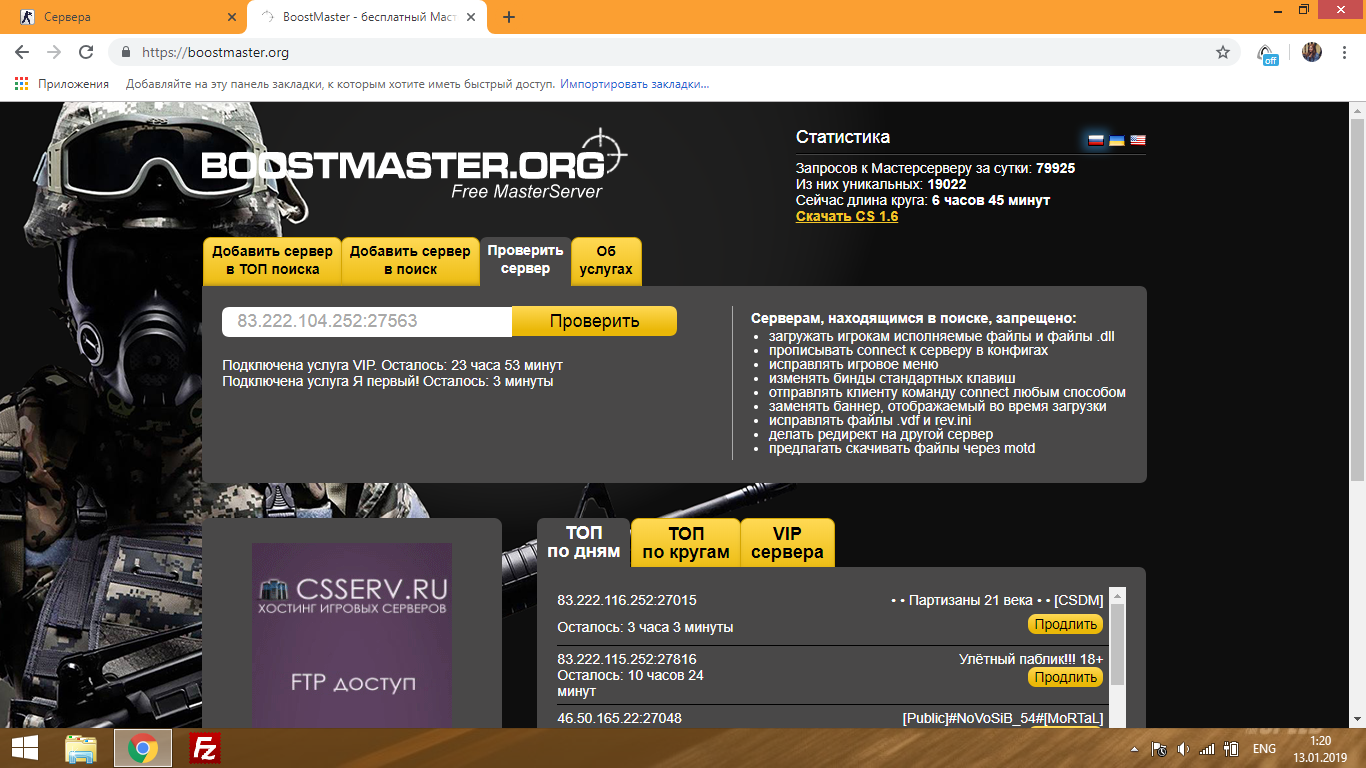Go forward in browser history
Image resolution: width=1366 pixels, height=768 pixels.
(54, 52)
